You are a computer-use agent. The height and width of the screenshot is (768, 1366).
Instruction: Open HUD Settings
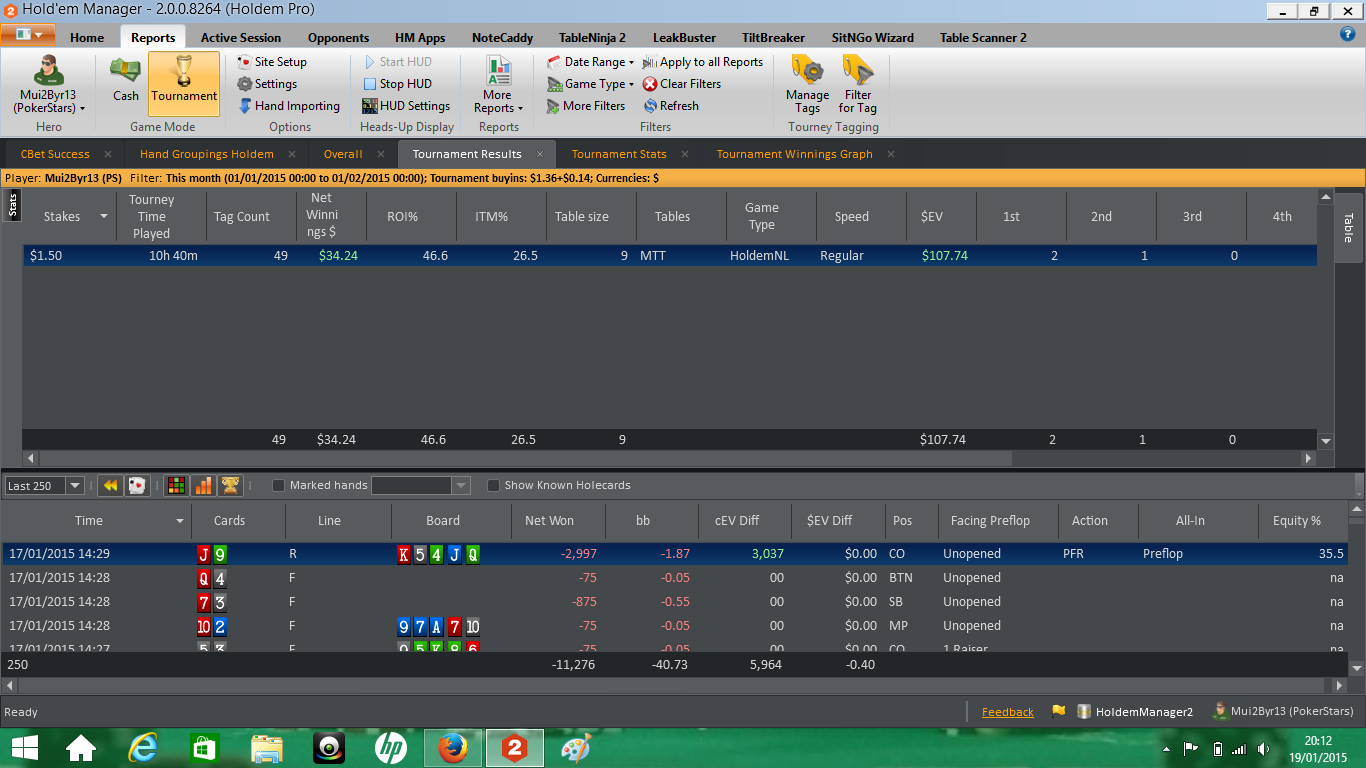pyautogui.click(x=406, y=106)
